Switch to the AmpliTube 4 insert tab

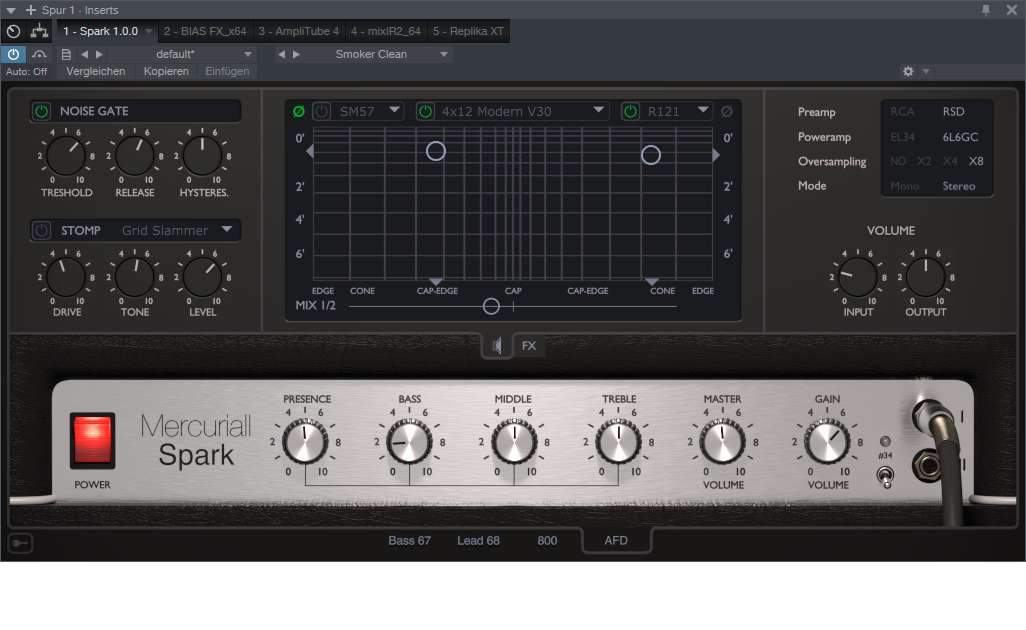tap(298, 31)
